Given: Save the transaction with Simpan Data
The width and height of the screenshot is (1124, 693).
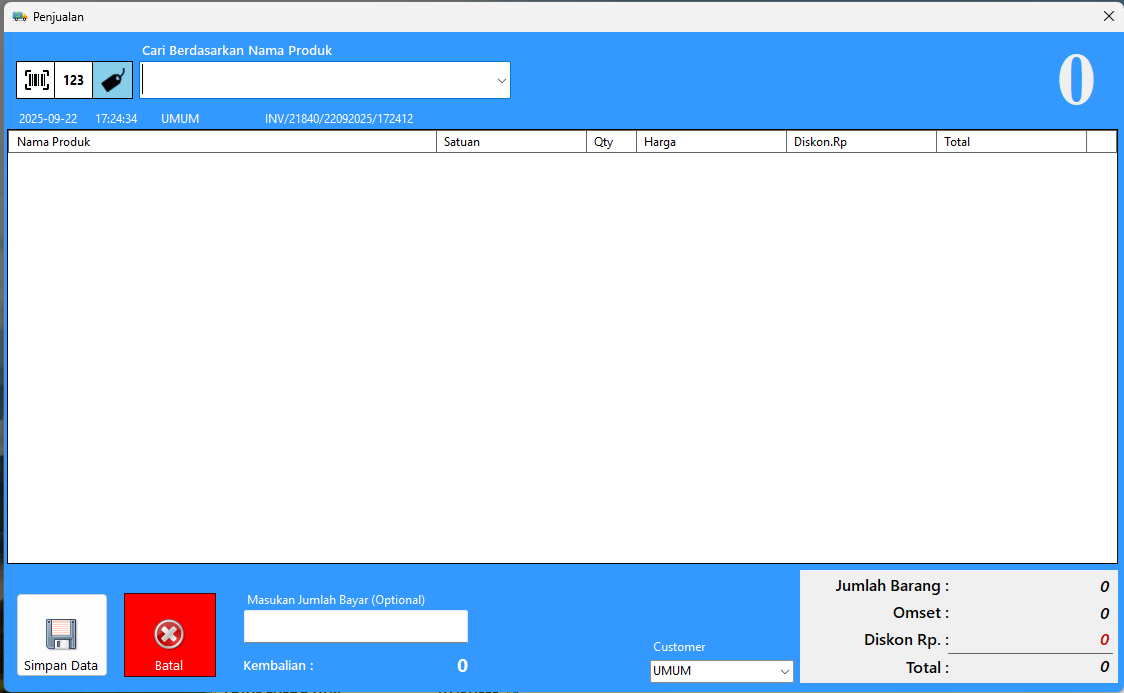Looking at the screenshot, I should (x=61, y=635).
